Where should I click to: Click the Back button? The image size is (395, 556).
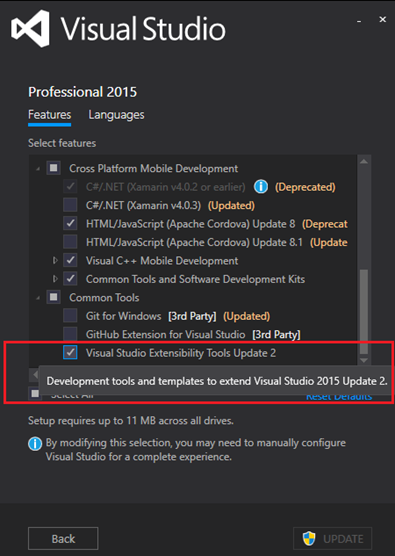pos(63,538)
